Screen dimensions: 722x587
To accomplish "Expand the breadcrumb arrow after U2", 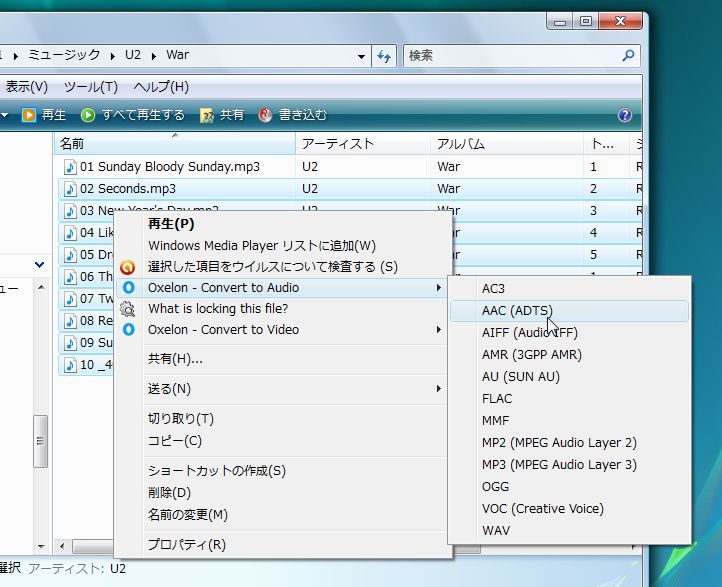I will coord(154,56).
